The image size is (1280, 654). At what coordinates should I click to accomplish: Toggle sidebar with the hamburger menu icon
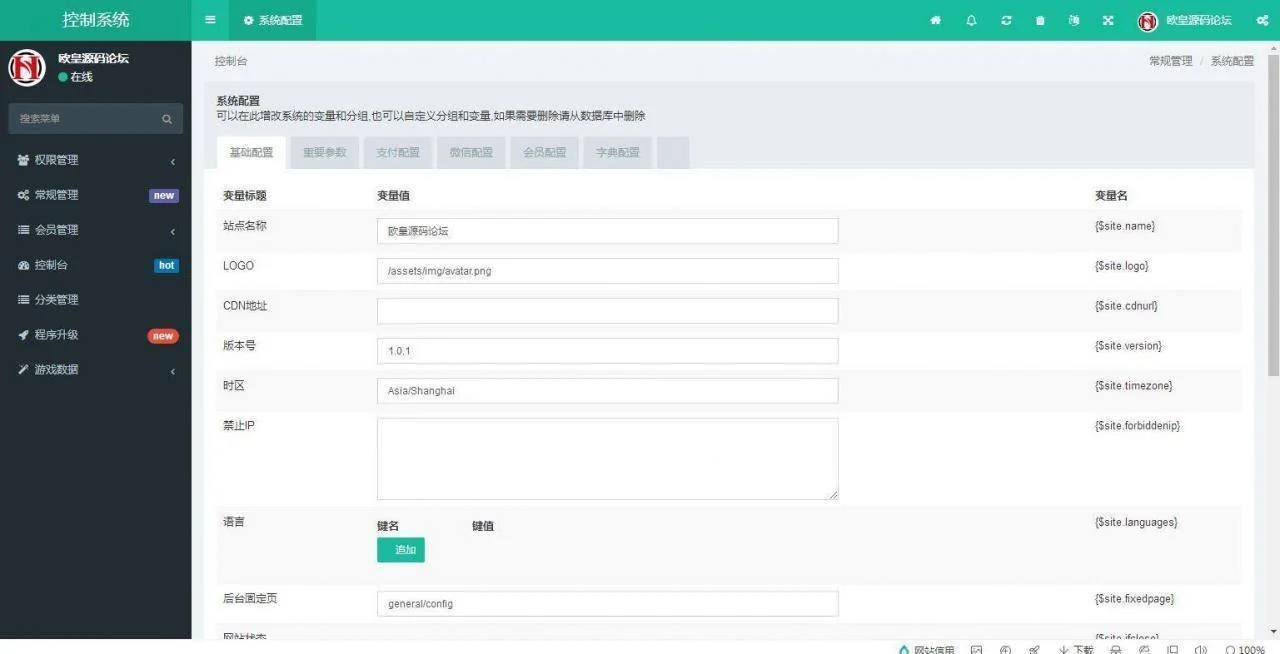pyautogui.click(x=210, y=20)
